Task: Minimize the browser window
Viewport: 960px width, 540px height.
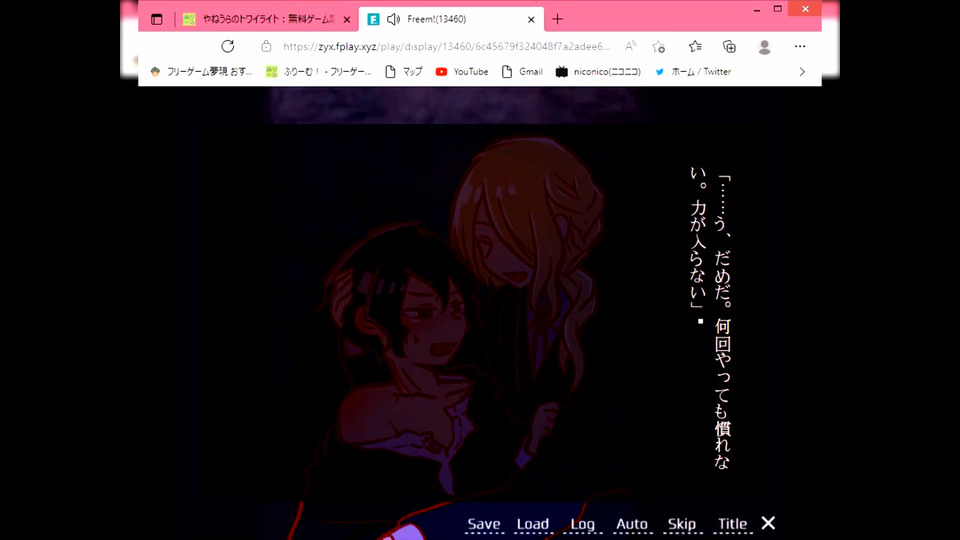Action: pyautogui.click(x=757, y=9)
